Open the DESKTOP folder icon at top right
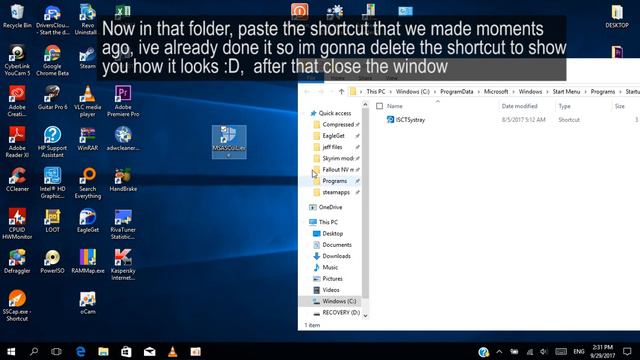 coord(617,16)
